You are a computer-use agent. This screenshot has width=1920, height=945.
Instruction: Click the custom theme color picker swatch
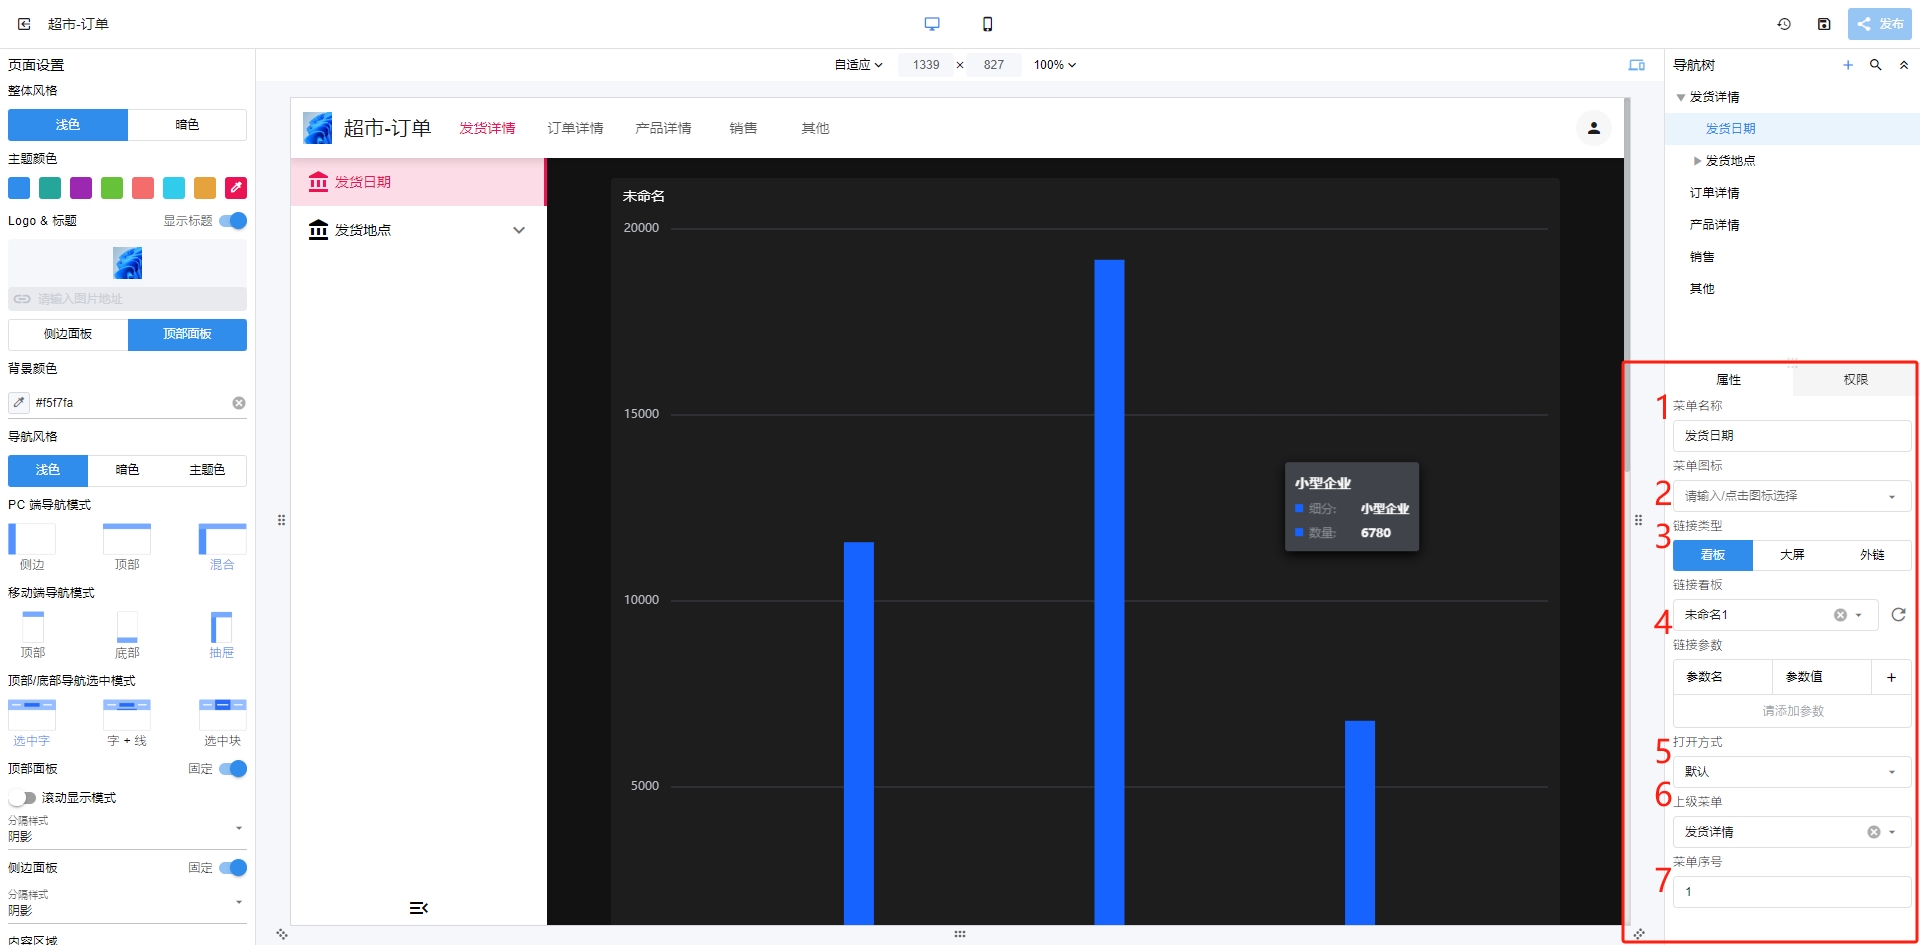pos(236,188)
